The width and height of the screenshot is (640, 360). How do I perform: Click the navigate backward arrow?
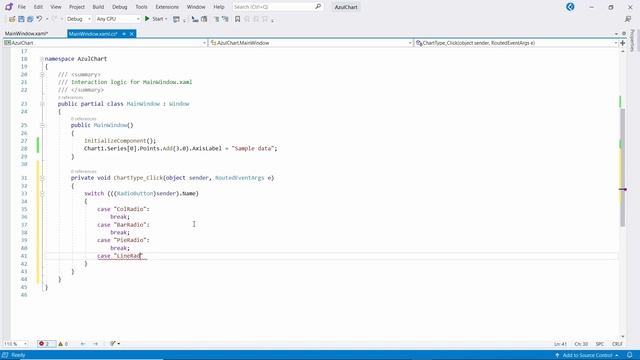(83, 344)
